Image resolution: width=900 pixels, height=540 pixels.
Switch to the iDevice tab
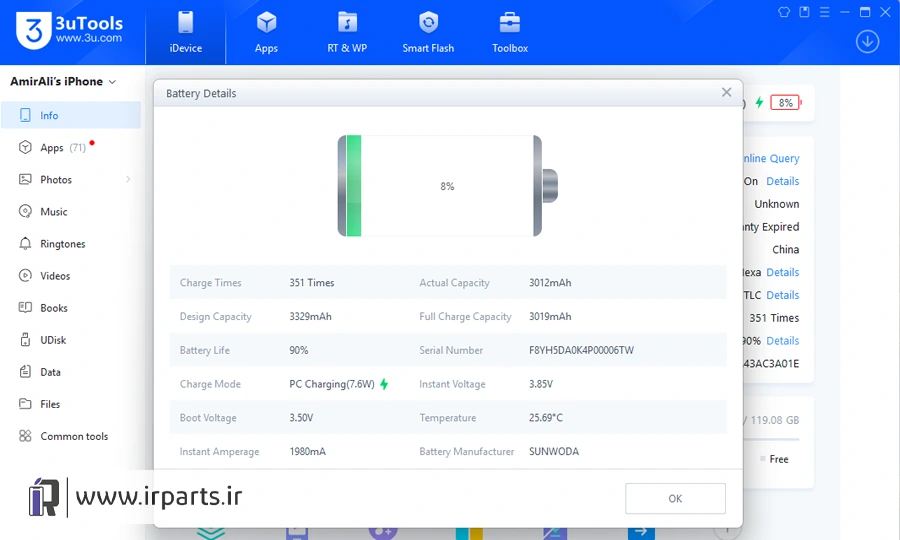pos(185,32)
